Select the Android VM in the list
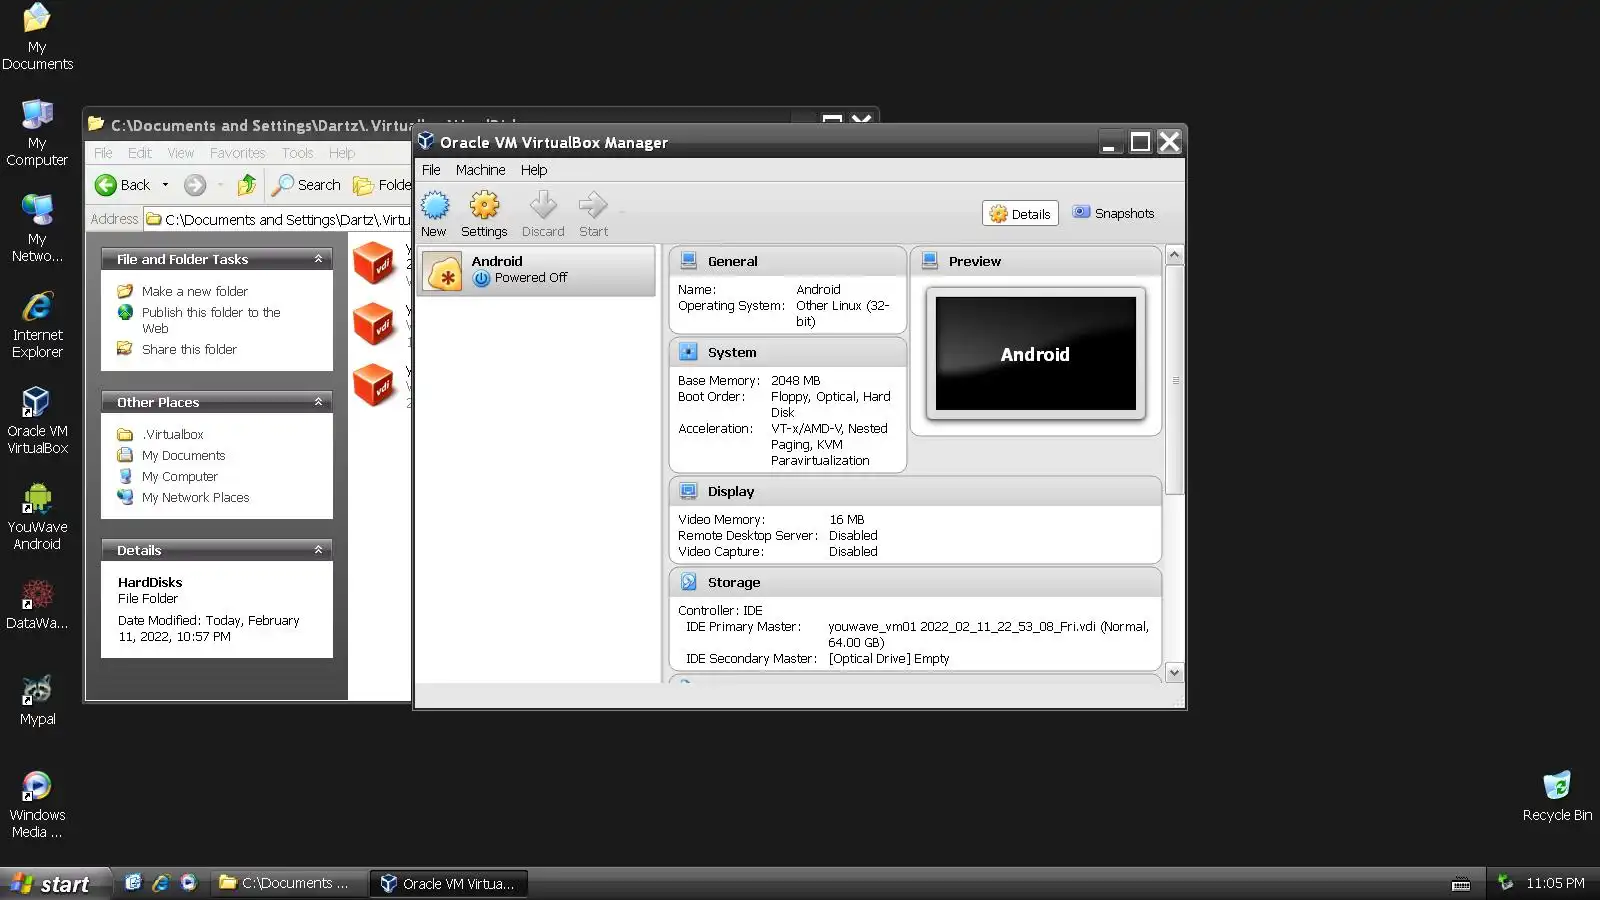Viewport: 1600px width, 900px height. (x=537, y=270)
